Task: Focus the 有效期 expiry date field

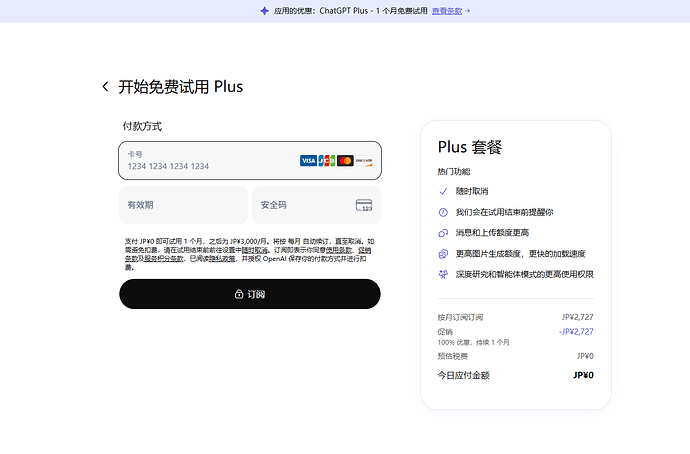Action: 183,205
